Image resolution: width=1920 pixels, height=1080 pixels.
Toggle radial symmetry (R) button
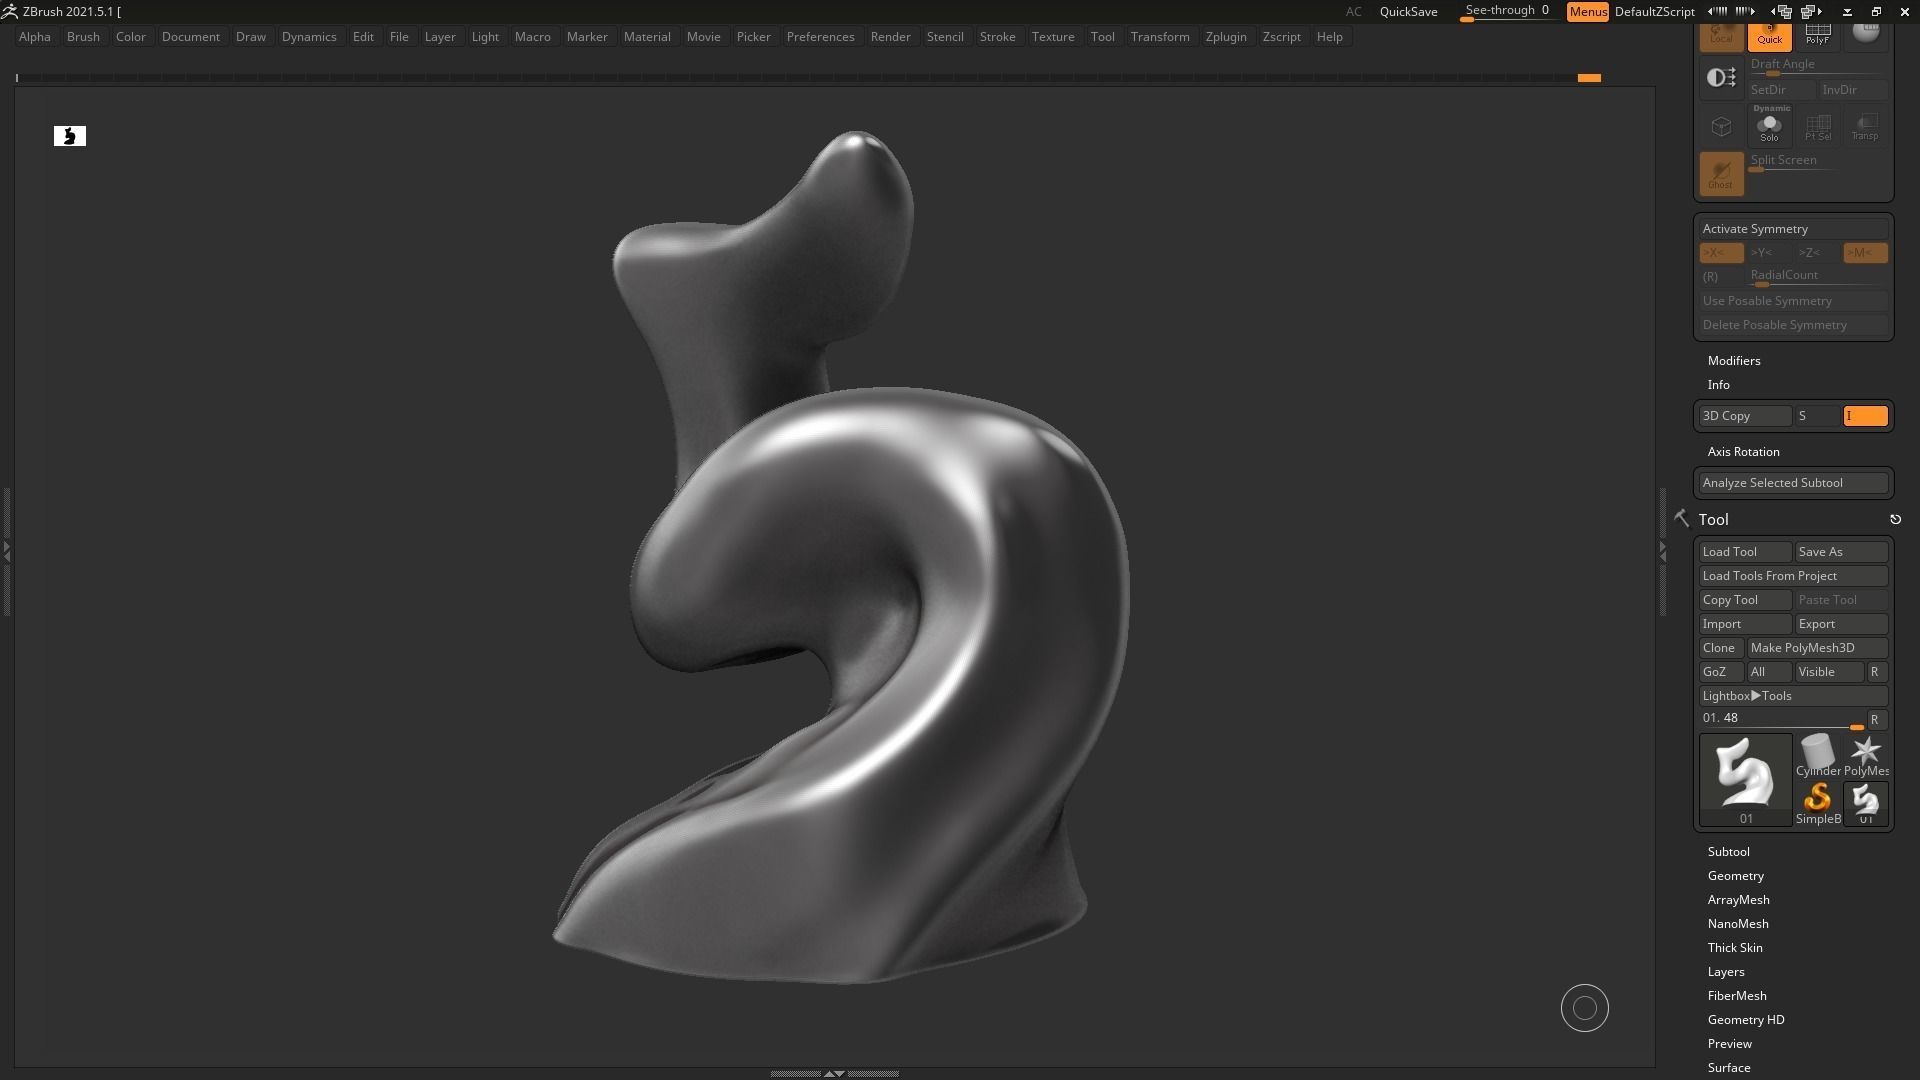point(1721,277)
